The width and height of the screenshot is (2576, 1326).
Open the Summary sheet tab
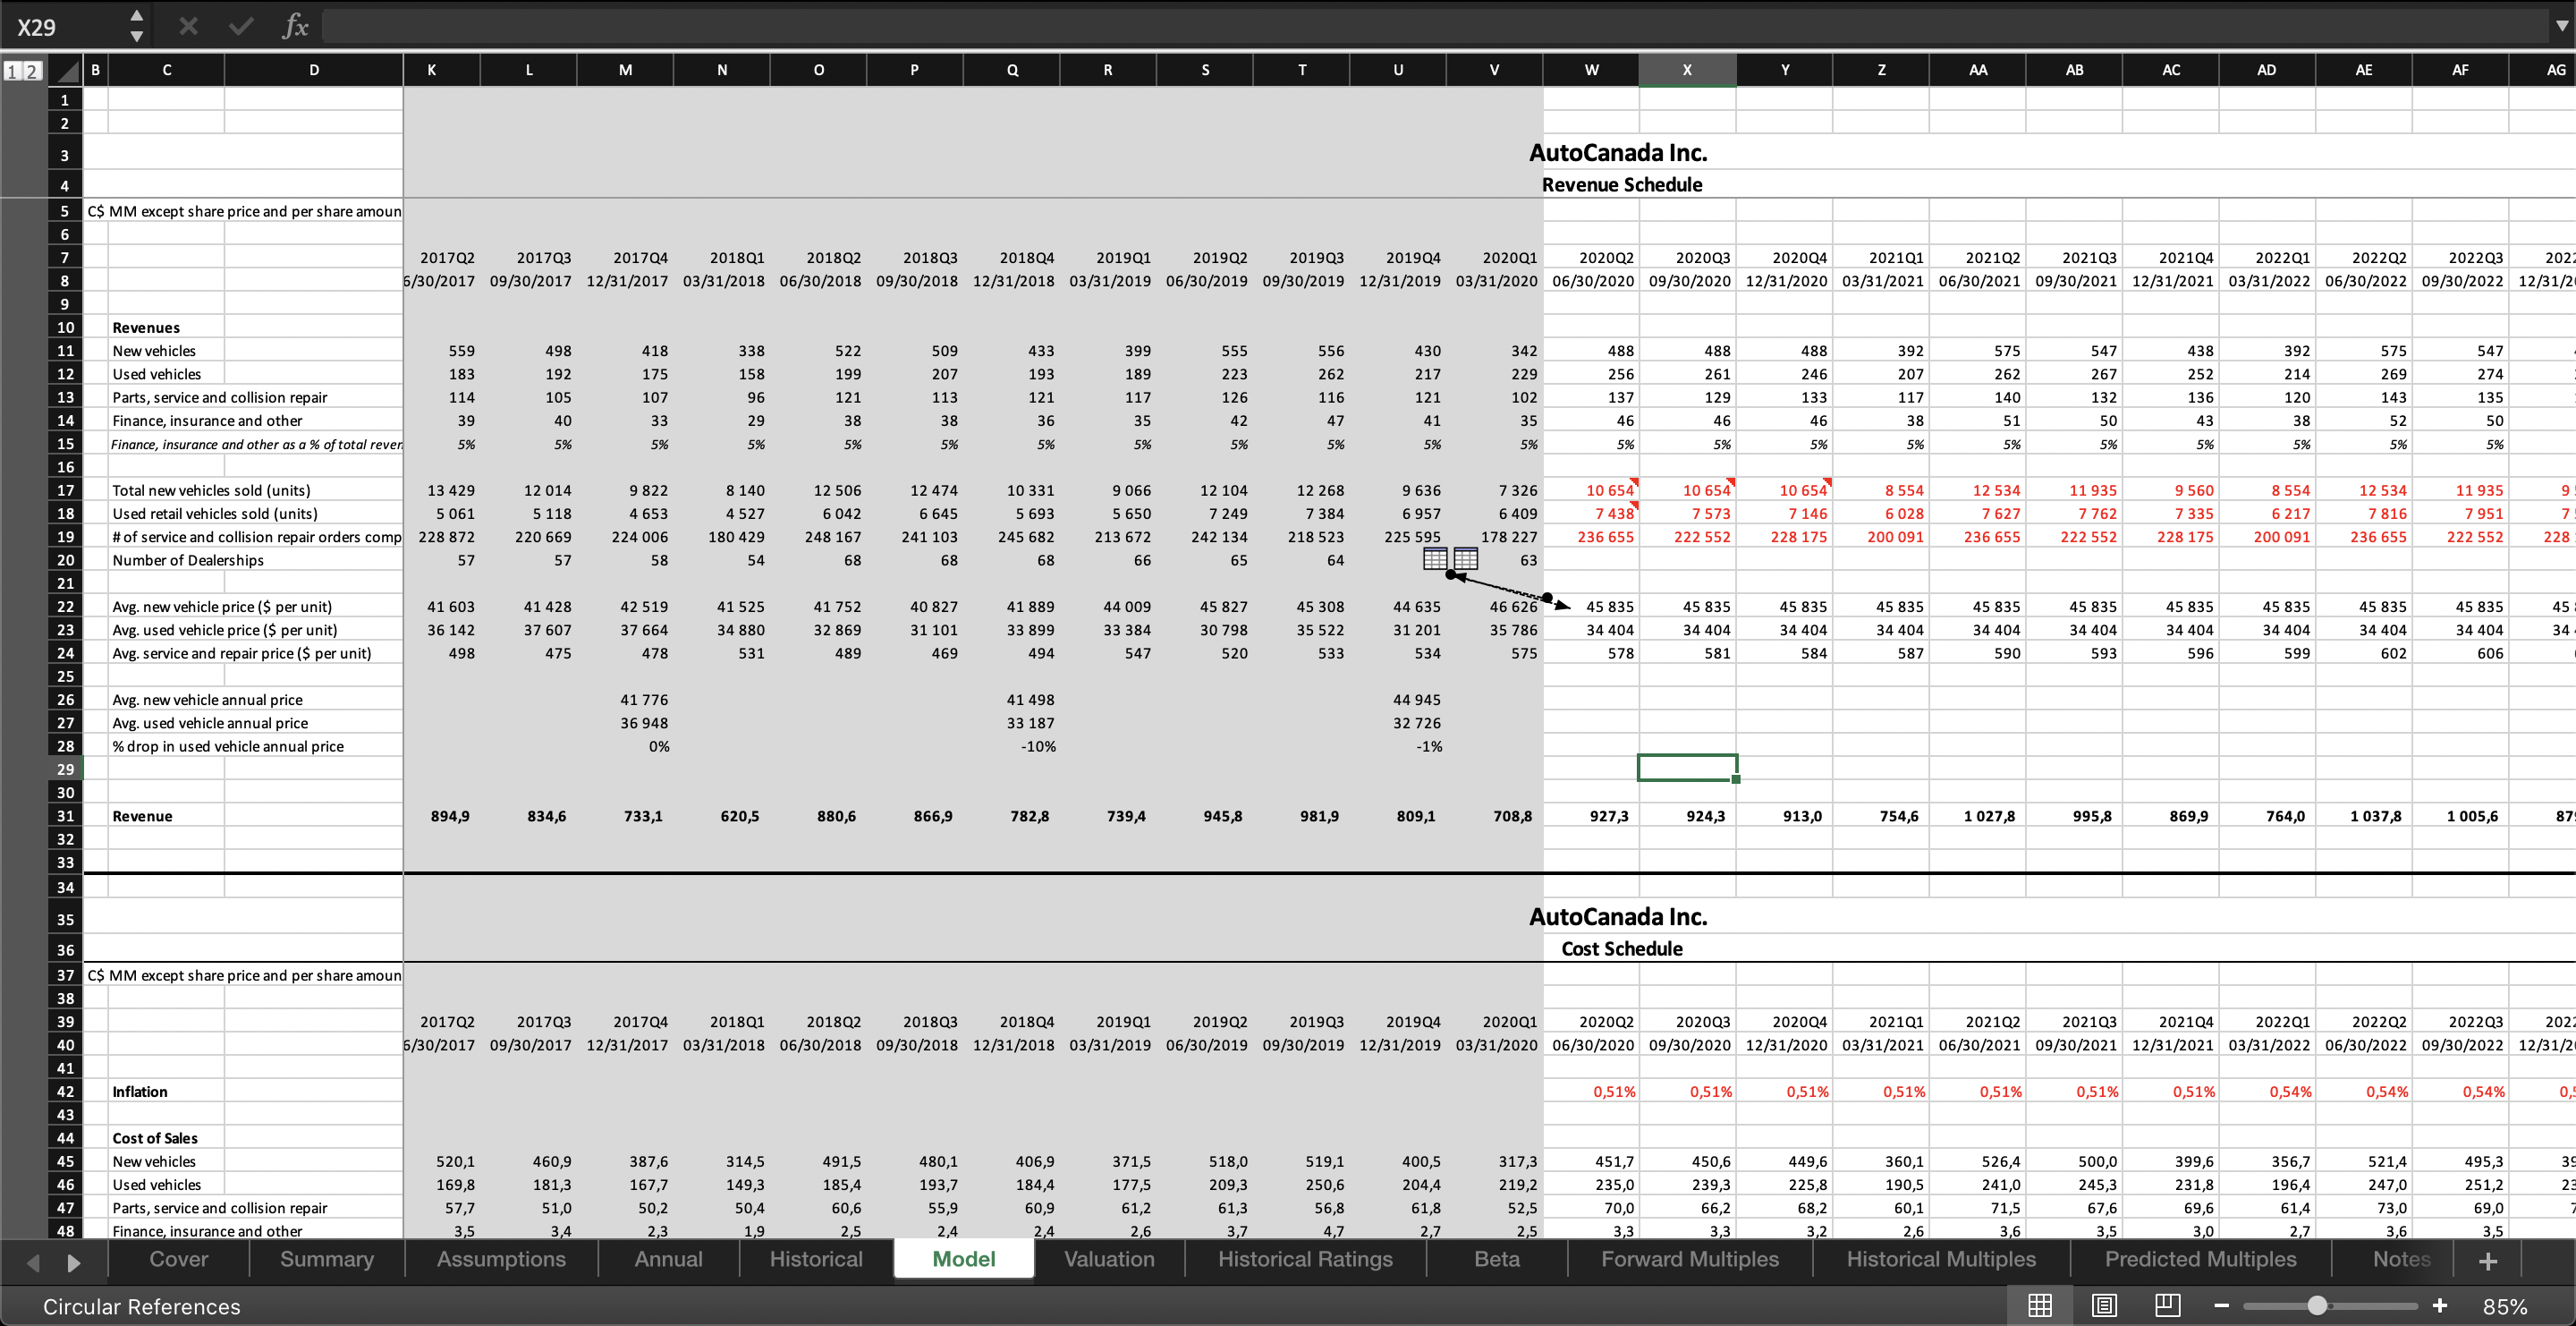[x=327, y=1259]
